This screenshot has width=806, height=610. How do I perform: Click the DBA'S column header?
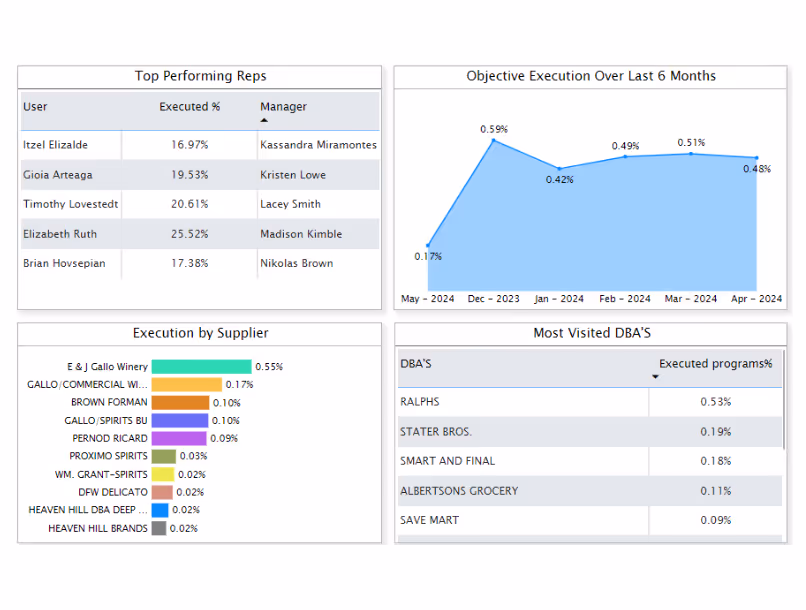(416, 363)
